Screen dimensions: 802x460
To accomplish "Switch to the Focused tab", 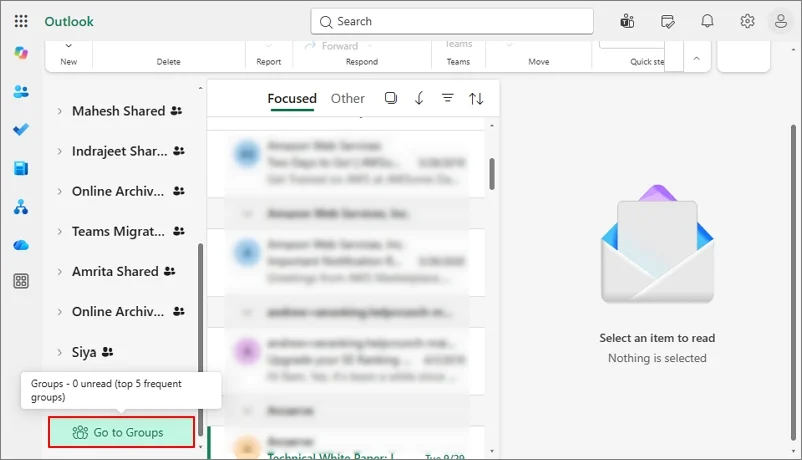I will [x=292, y=99].
